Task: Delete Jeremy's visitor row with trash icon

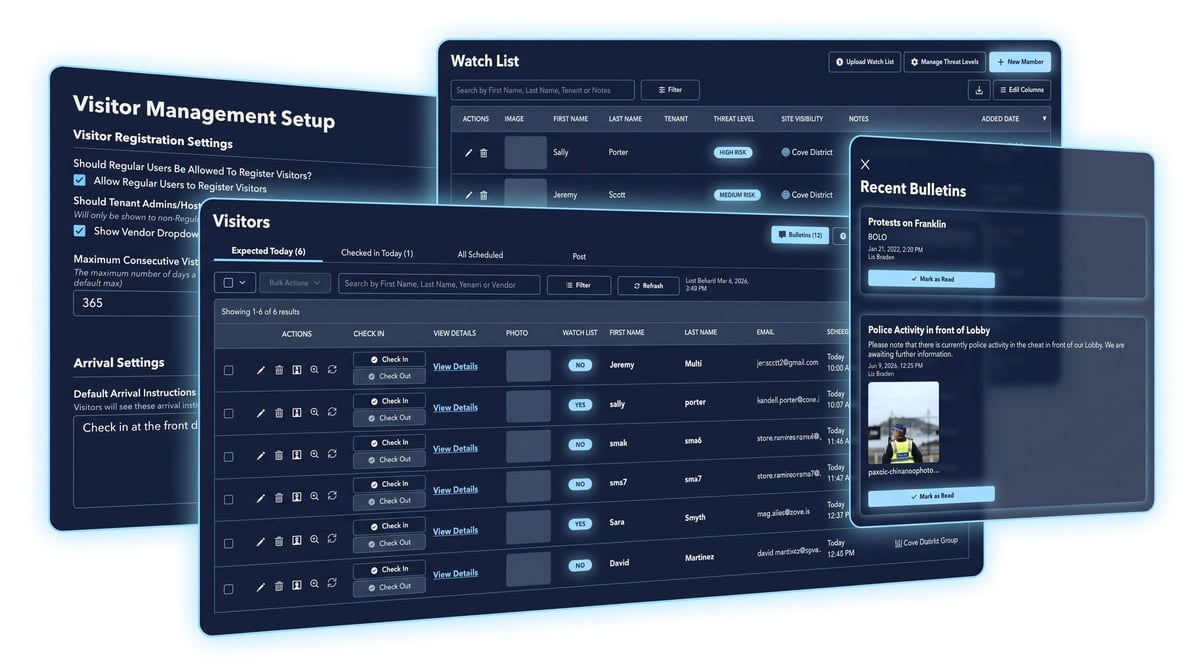Action: click(x=279, y=370)
